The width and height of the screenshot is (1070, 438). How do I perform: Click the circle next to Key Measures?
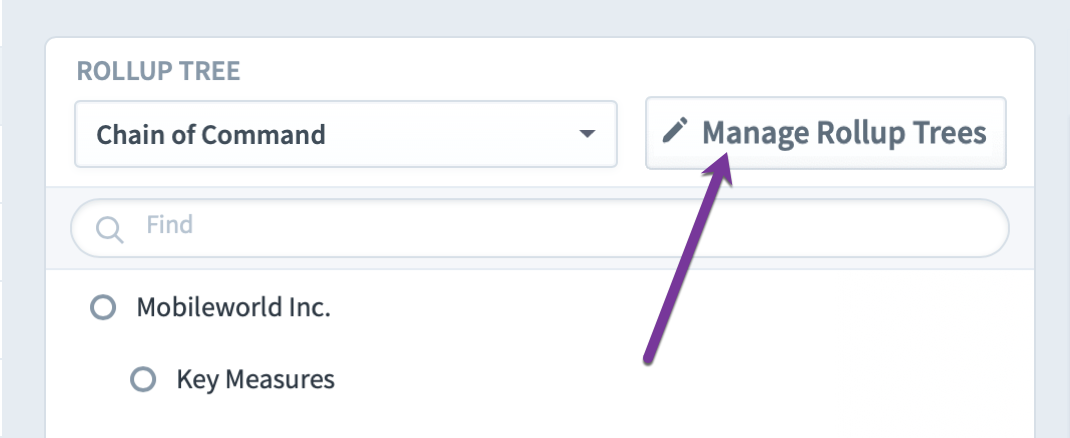[143, 379]
